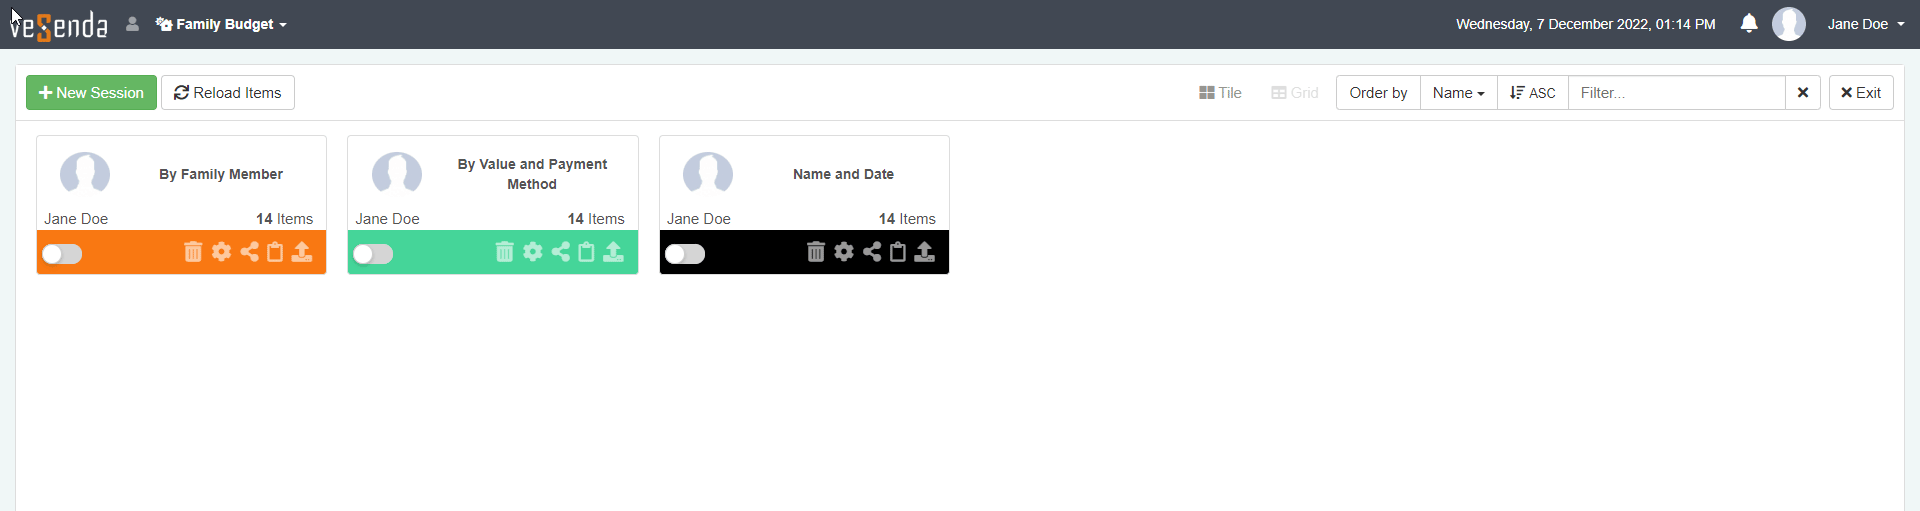Screen dimensions: 1920x511
Task: Open settings gear on Name and Date card
Action: click(844, 252)
